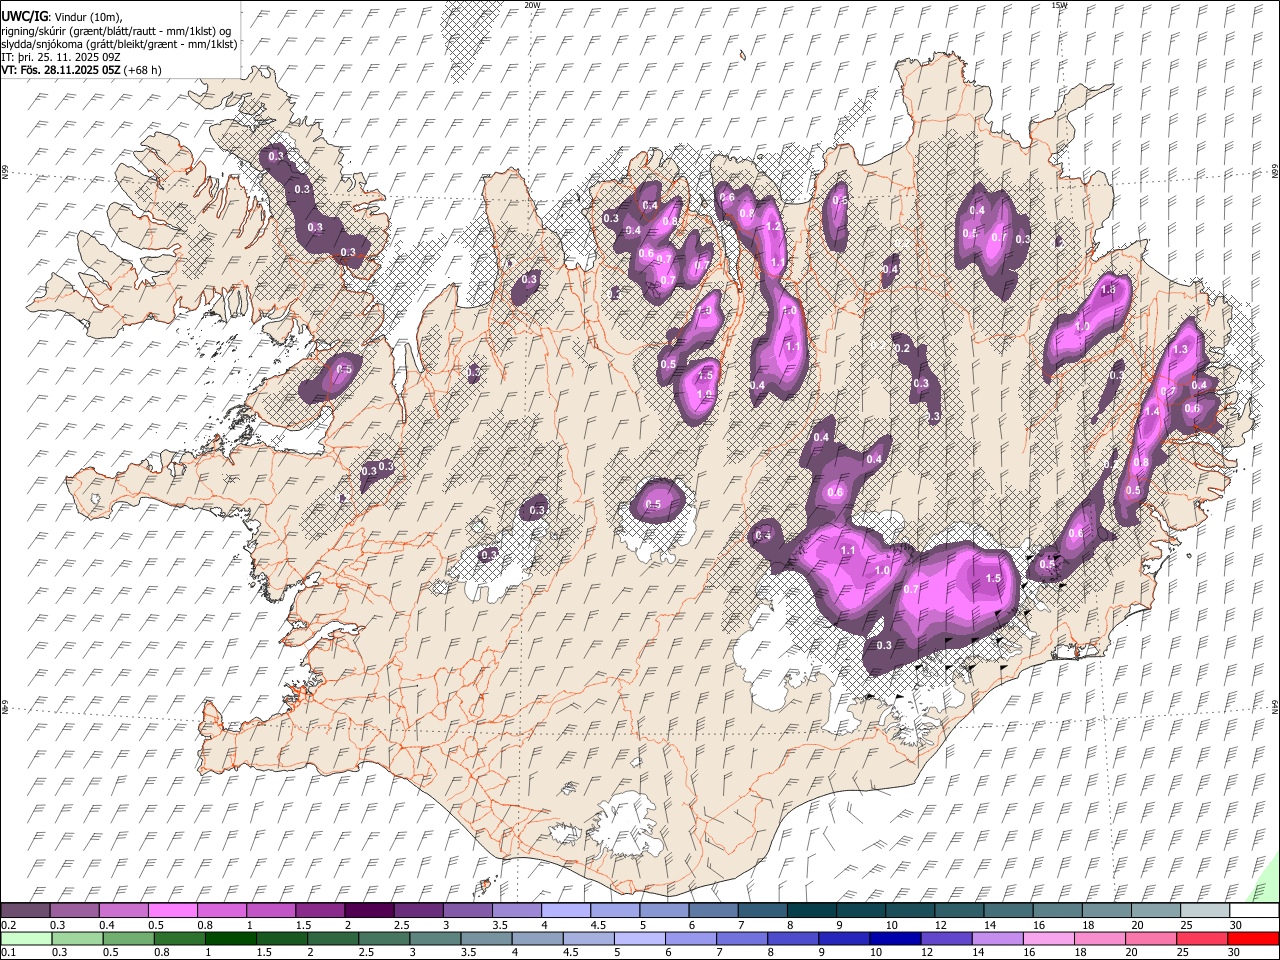Click the title text 'UWC/IG: Vindur (10m),'
Screen dimensions: 1280x960
pyautogui.click(x=62, y=17)
